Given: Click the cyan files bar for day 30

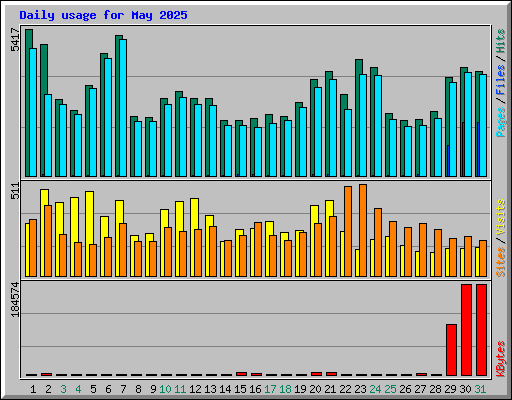Looking at the screenshot, I should tap(468, 124).
